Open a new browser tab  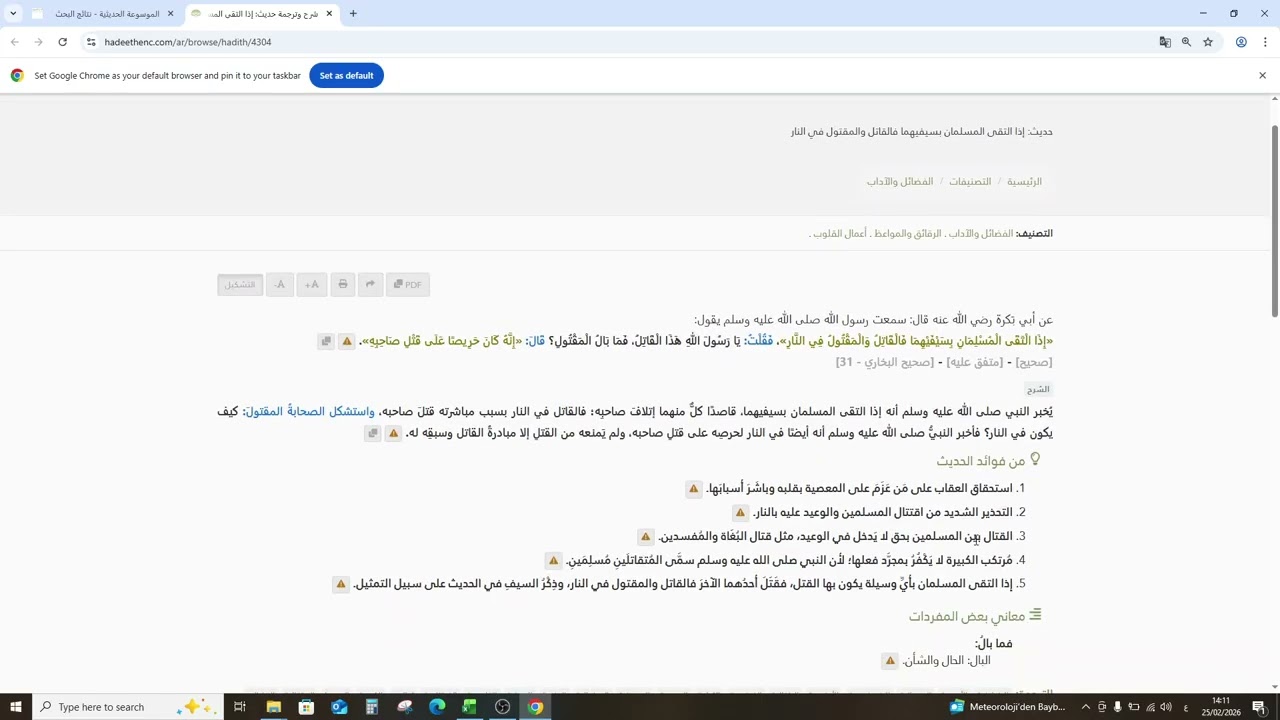pyautogui.click(x=353, y=14)
